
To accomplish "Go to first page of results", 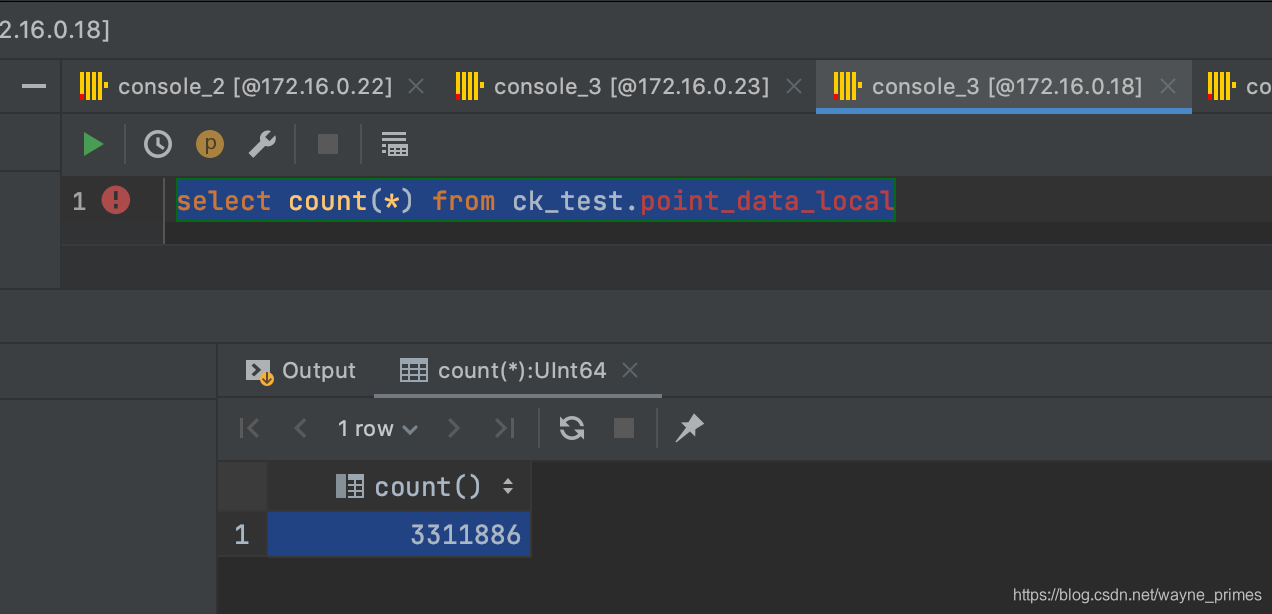I will tap(250, 429).
